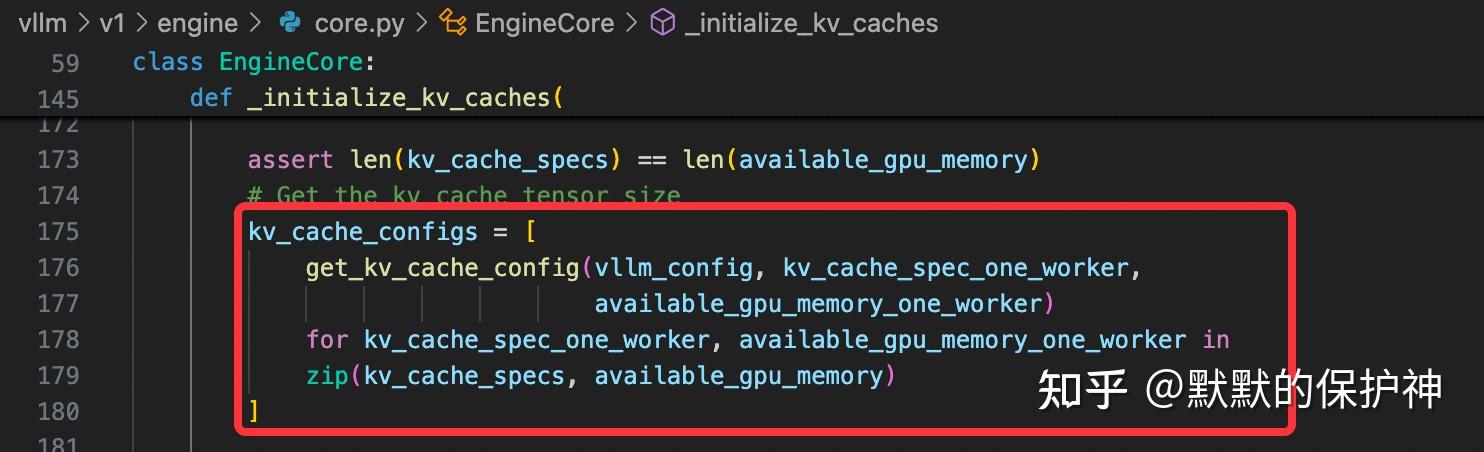Click the assert keyword on line 173
The image size is (1484, 452).
[291, 160]
